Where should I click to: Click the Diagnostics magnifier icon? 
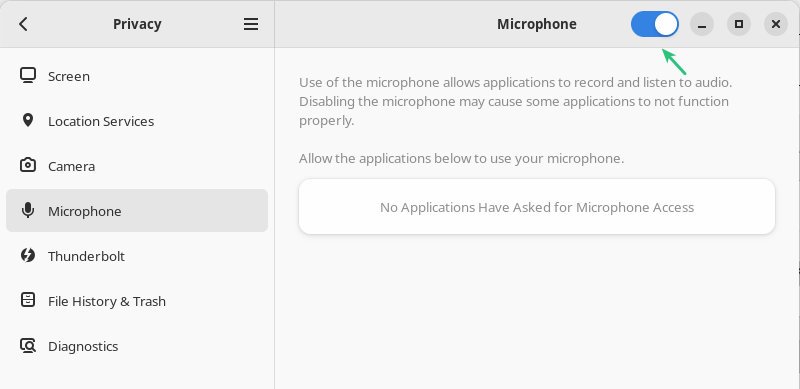[28, 346]
